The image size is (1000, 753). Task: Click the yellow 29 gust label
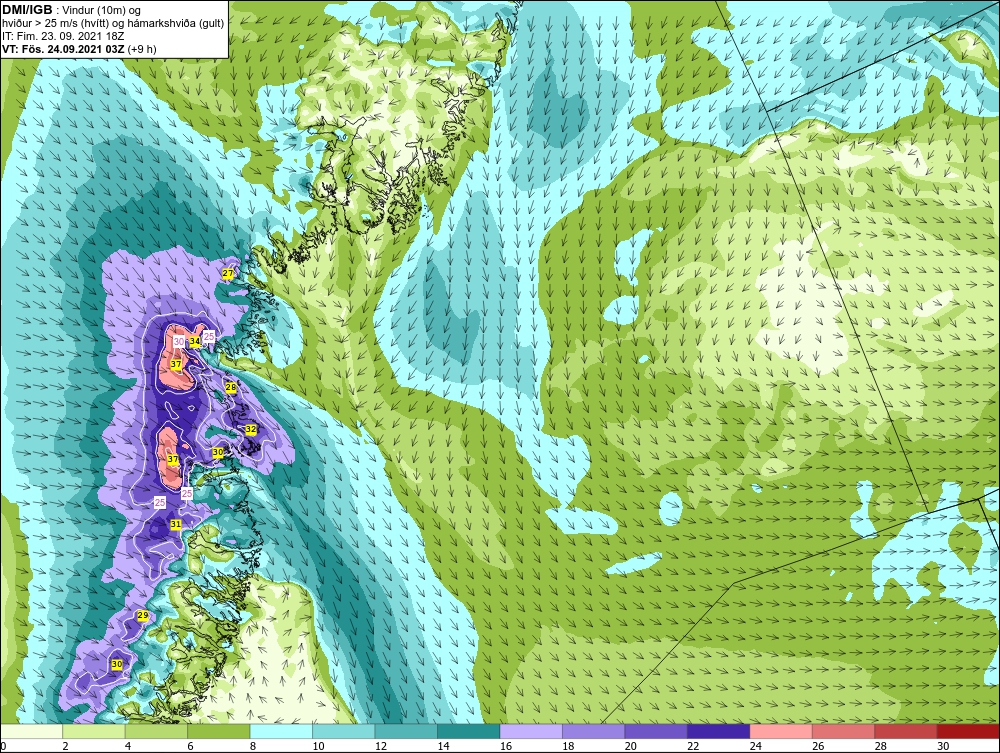point(143,615)
